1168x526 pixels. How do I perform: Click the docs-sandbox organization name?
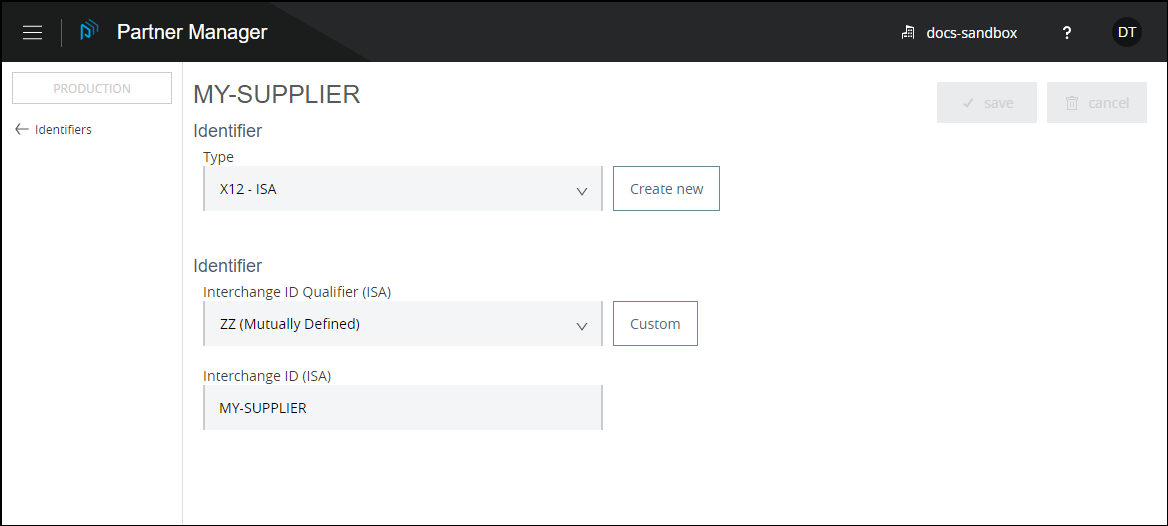[x=971, y=33]
